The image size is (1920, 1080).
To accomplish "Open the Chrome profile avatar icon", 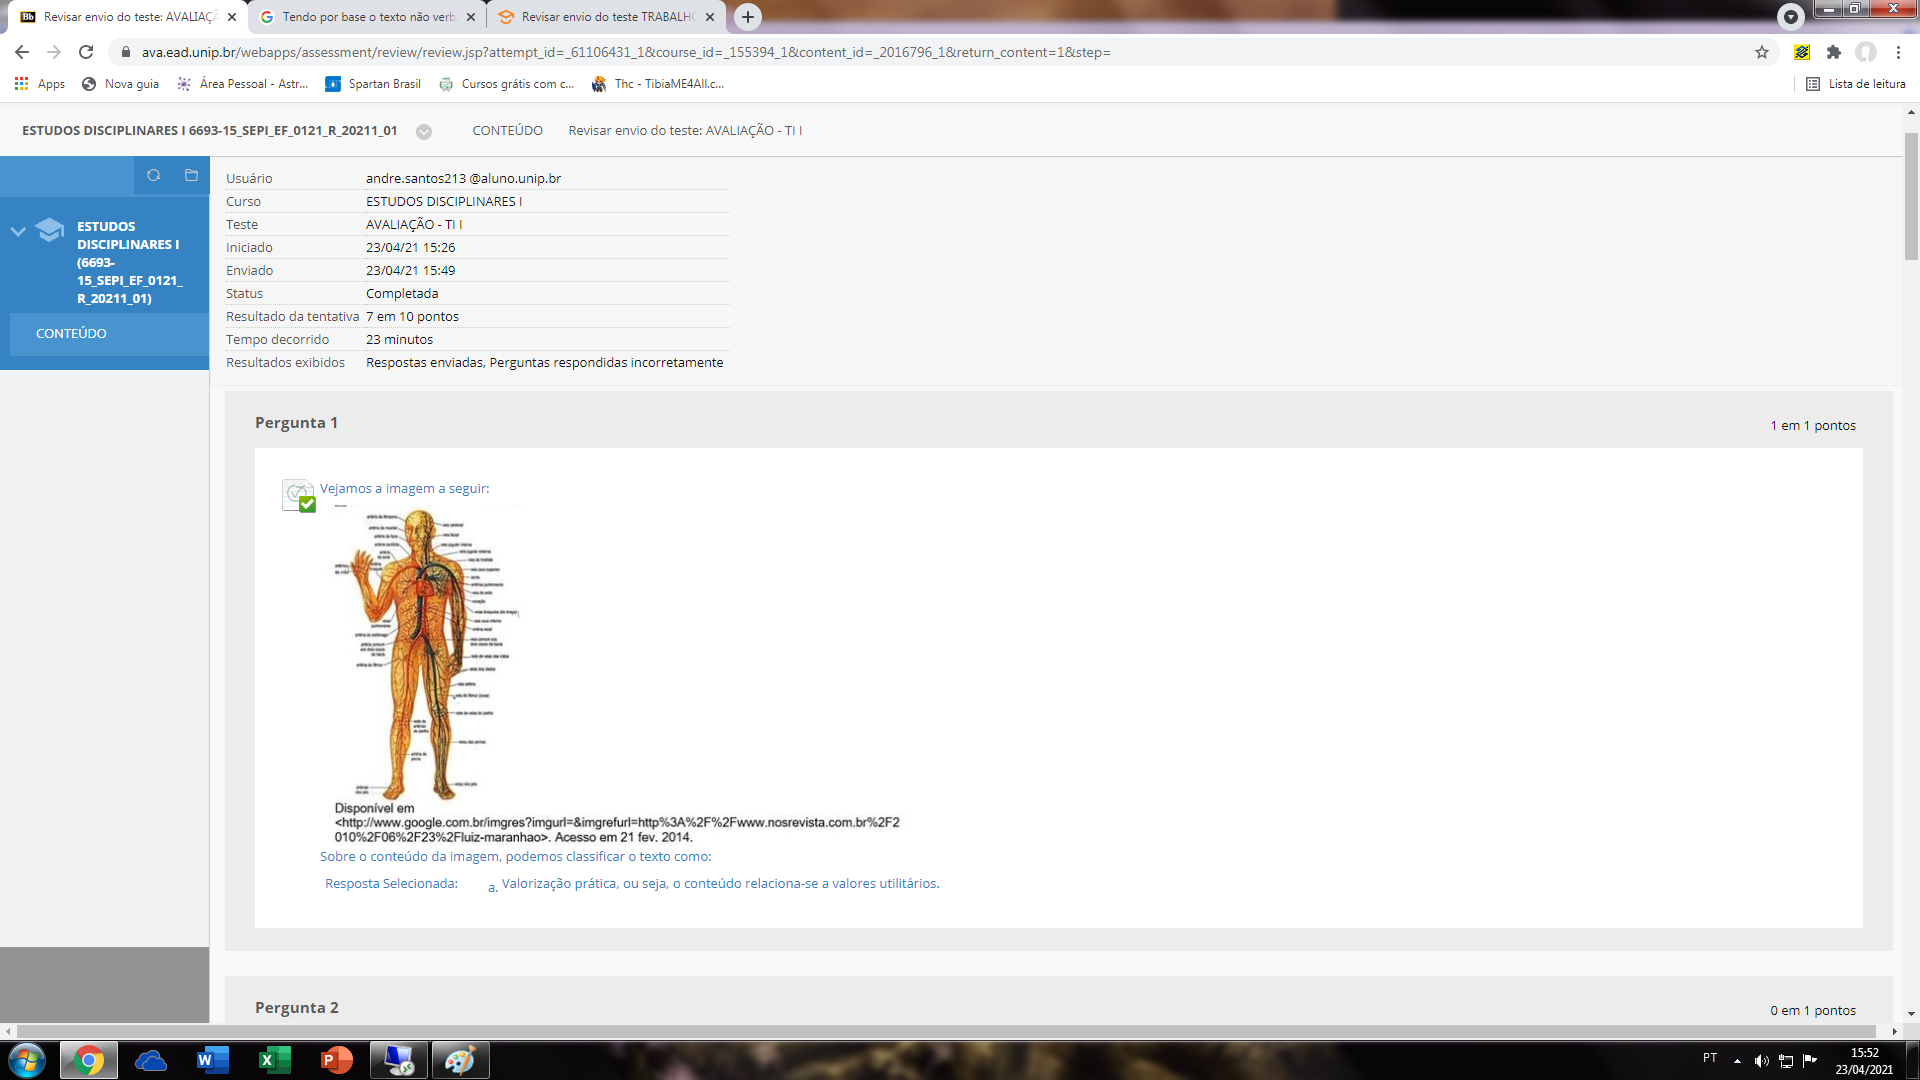I will click(x=1865, y=52).
